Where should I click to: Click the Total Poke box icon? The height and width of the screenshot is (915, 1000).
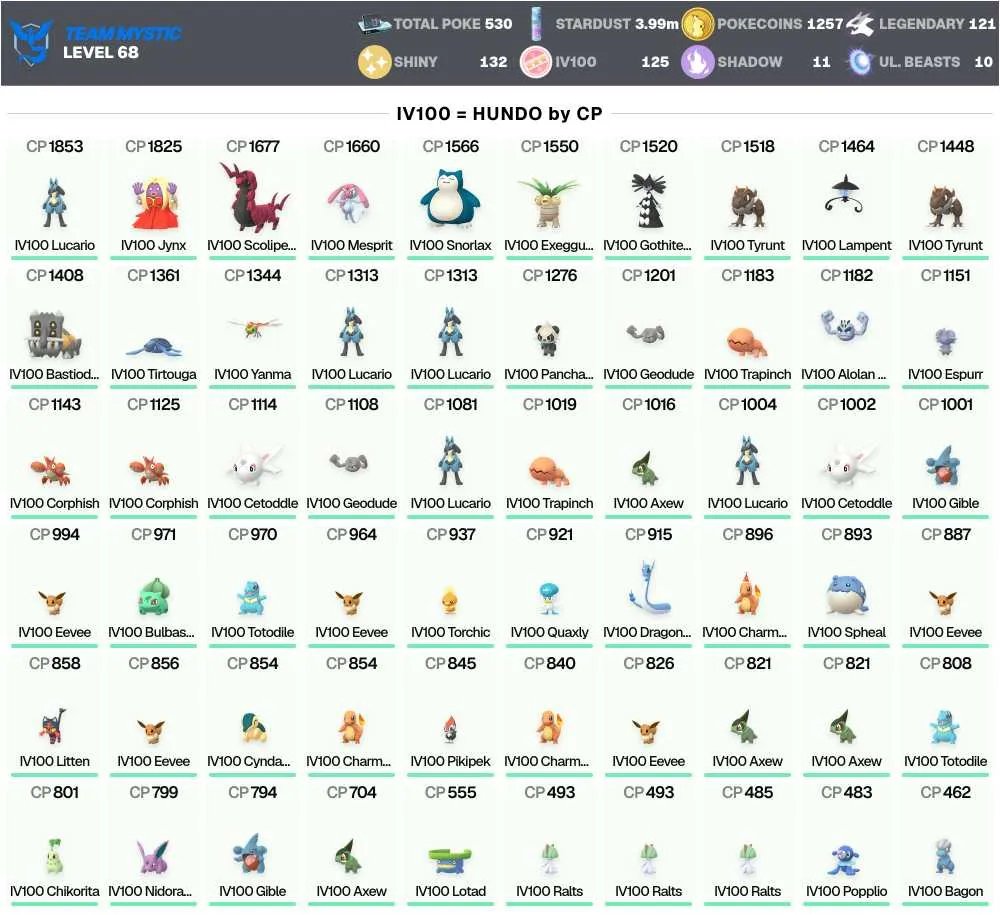tap(374, 24)
